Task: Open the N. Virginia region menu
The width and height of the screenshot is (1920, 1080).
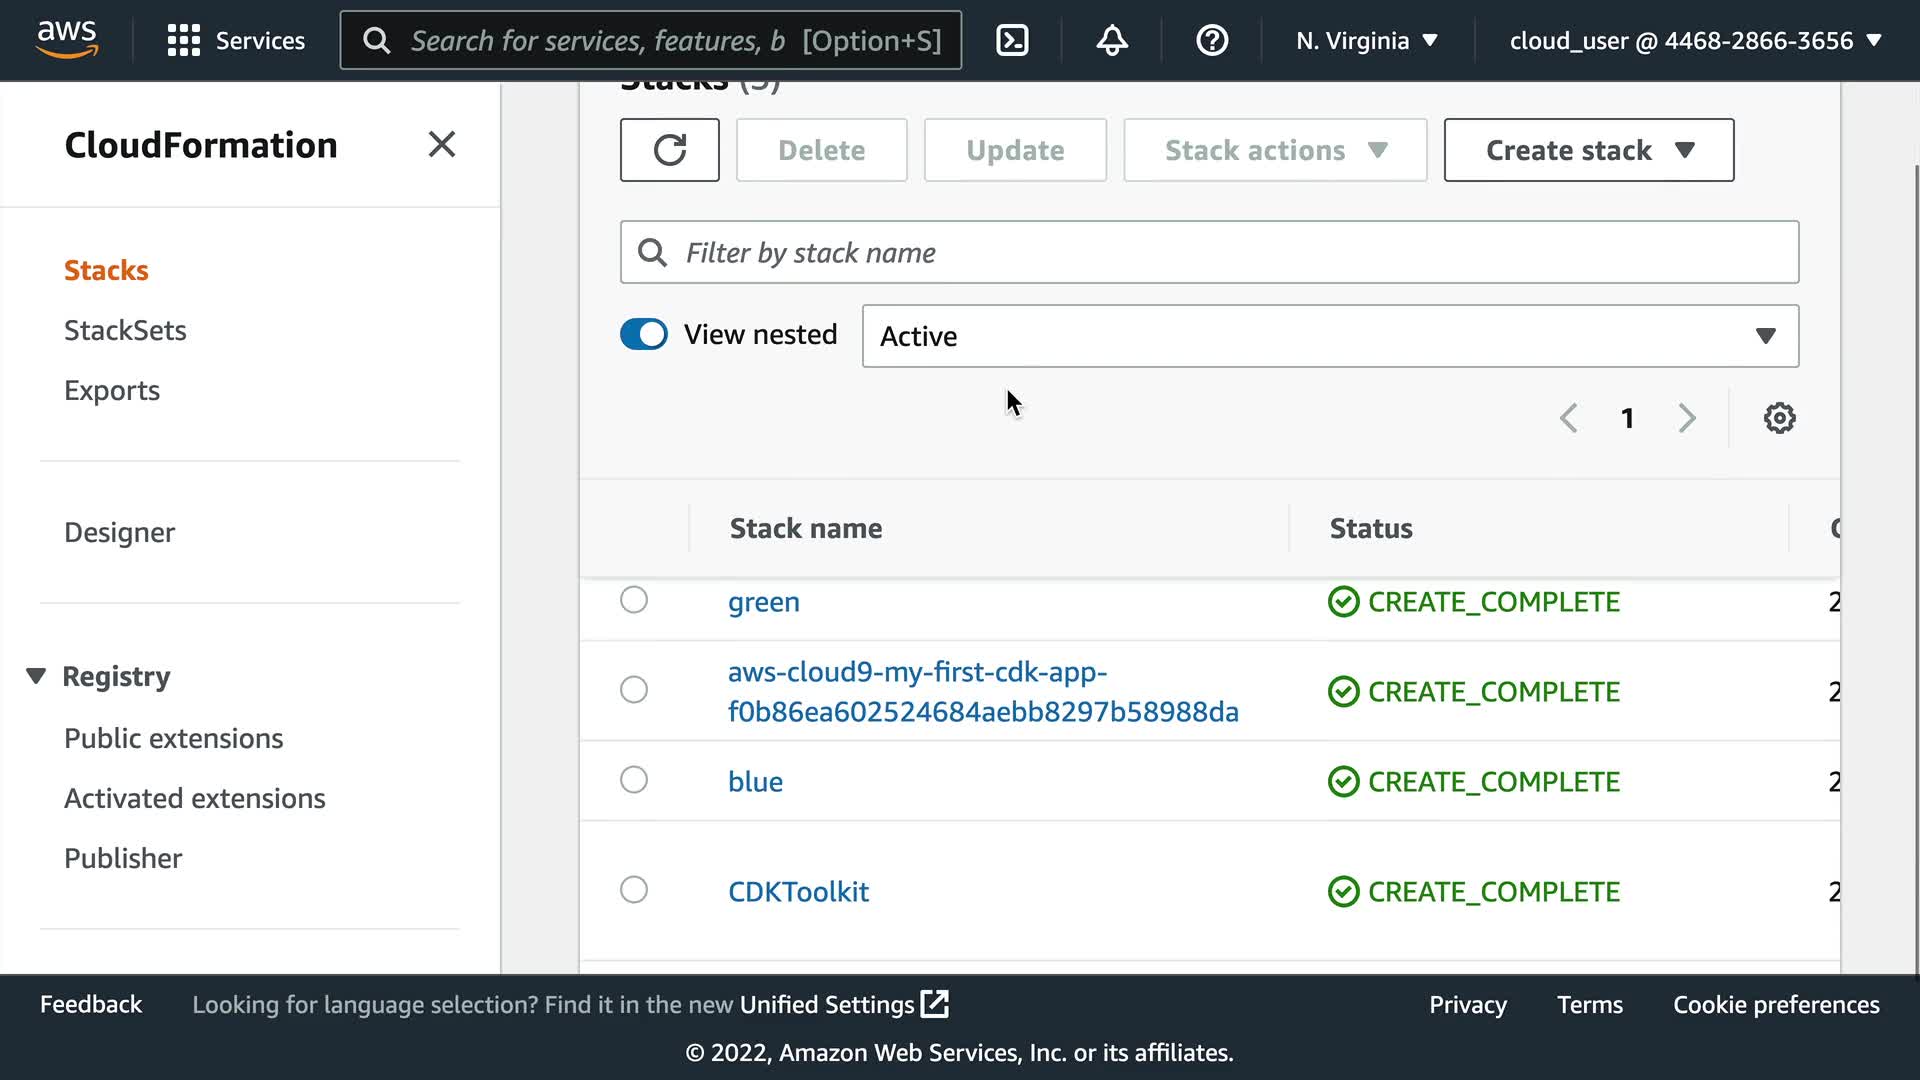Action: 1366,40
